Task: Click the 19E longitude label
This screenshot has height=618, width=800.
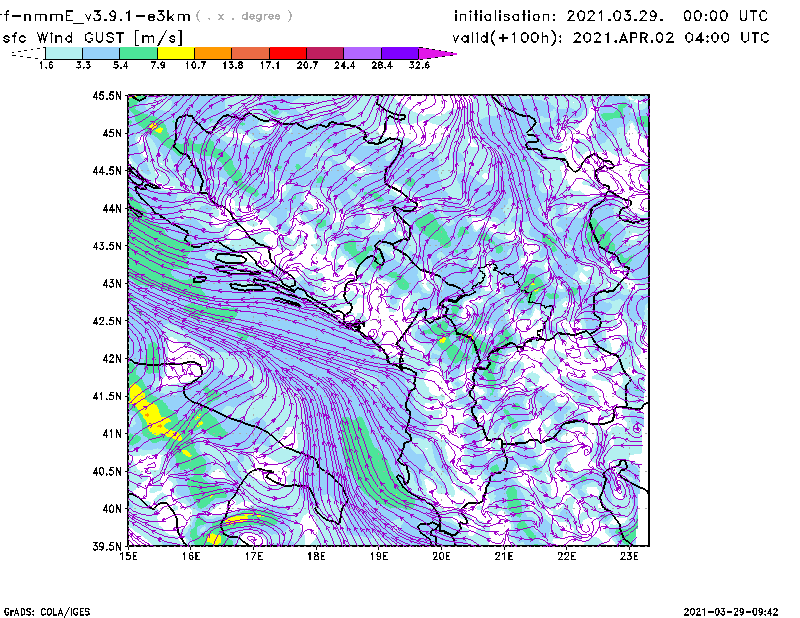Action: pyautogui.click(x=379, y=556)
